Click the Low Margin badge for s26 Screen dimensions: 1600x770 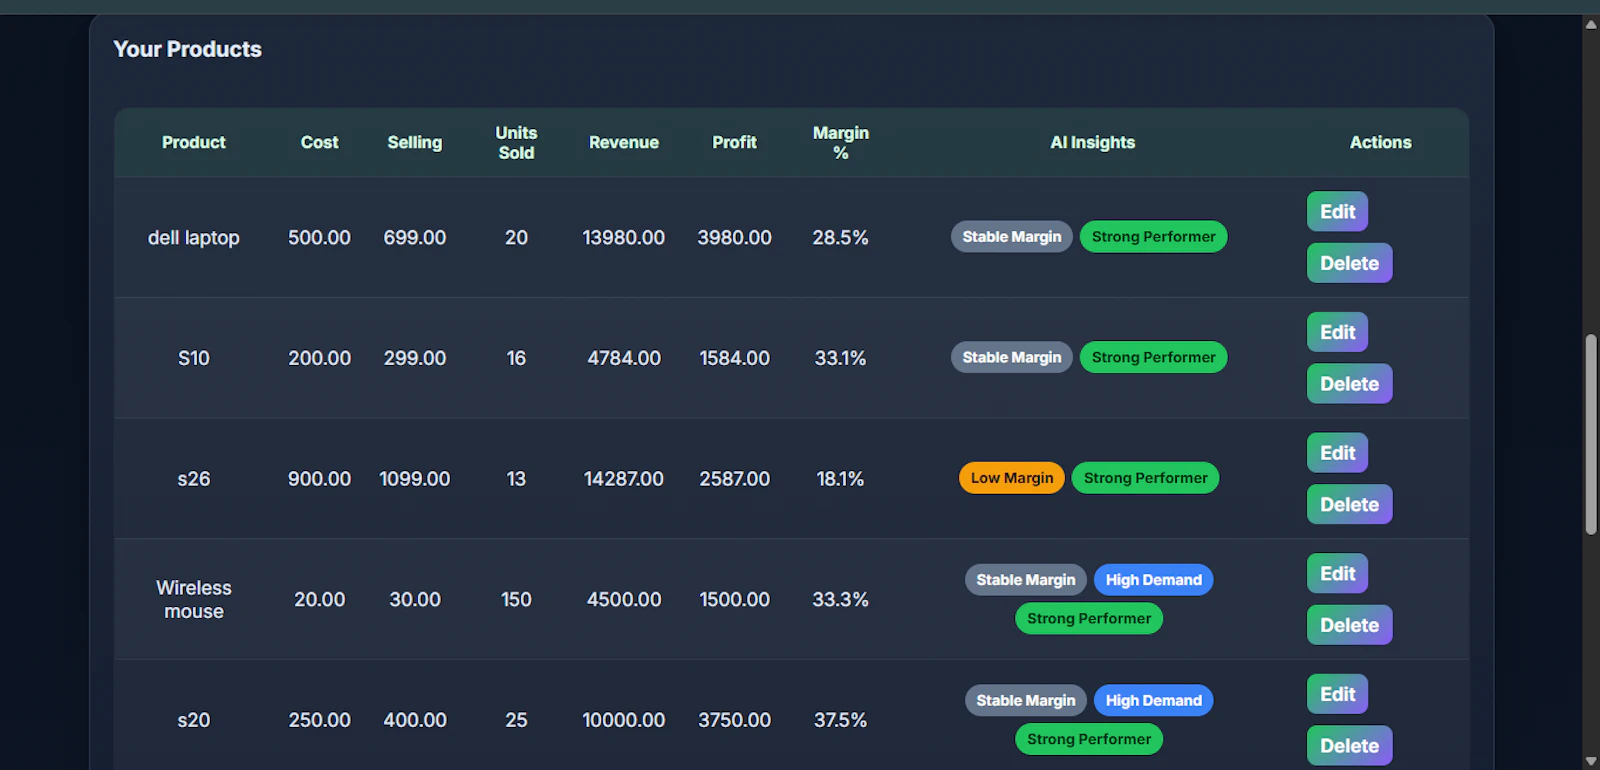tap(1012, 478)
